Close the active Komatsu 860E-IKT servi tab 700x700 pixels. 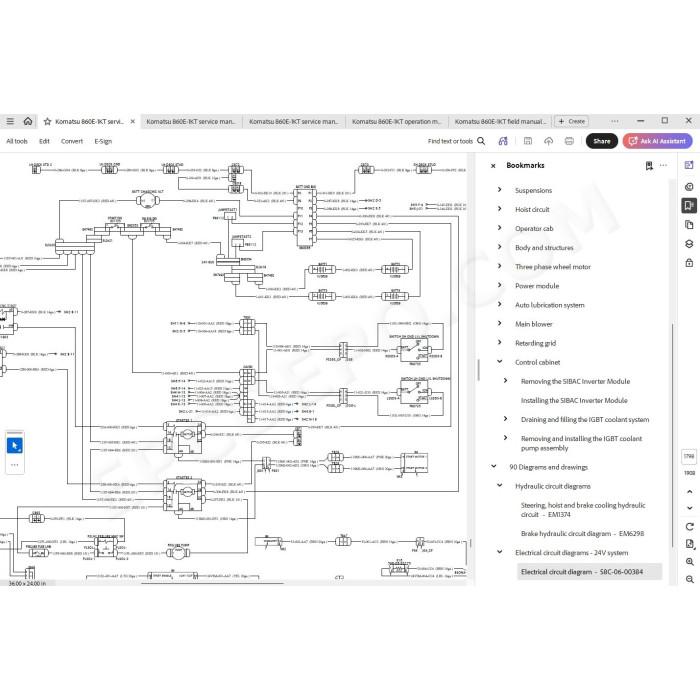pos(133,121)
